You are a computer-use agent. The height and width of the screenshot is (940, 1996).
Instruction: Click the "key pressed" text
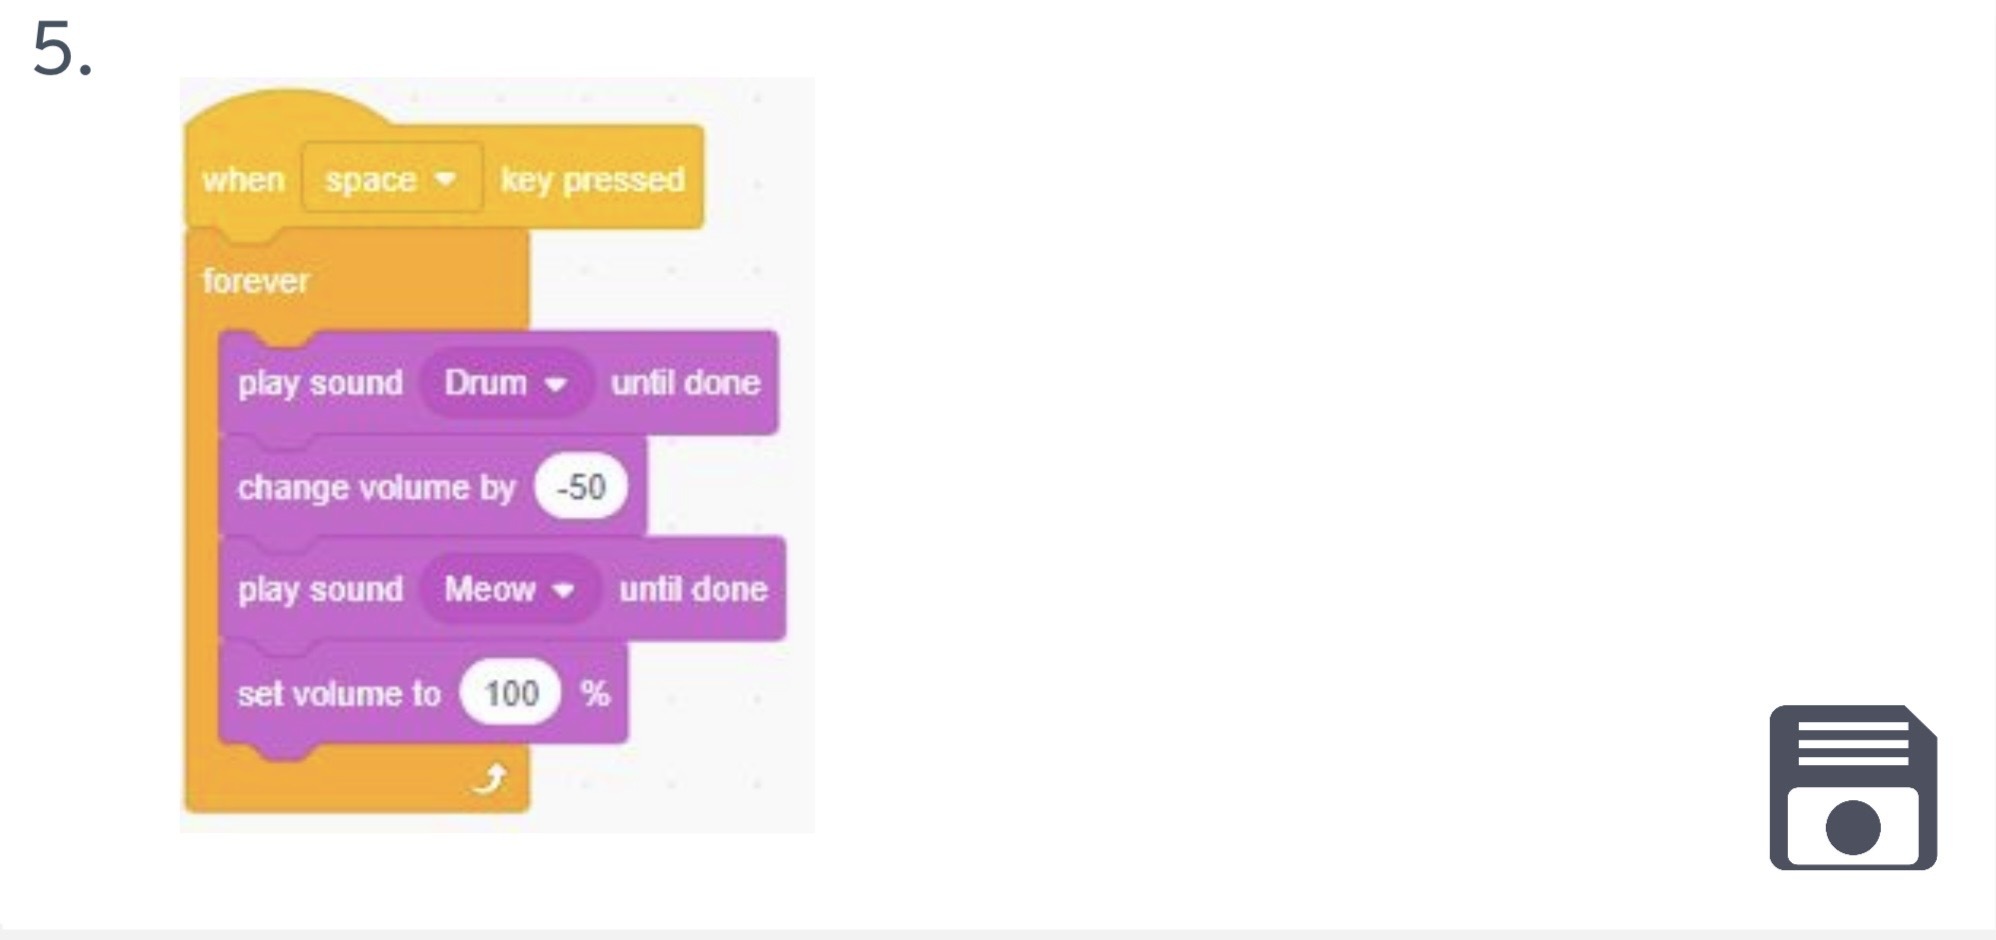click(x=592, y=180)
